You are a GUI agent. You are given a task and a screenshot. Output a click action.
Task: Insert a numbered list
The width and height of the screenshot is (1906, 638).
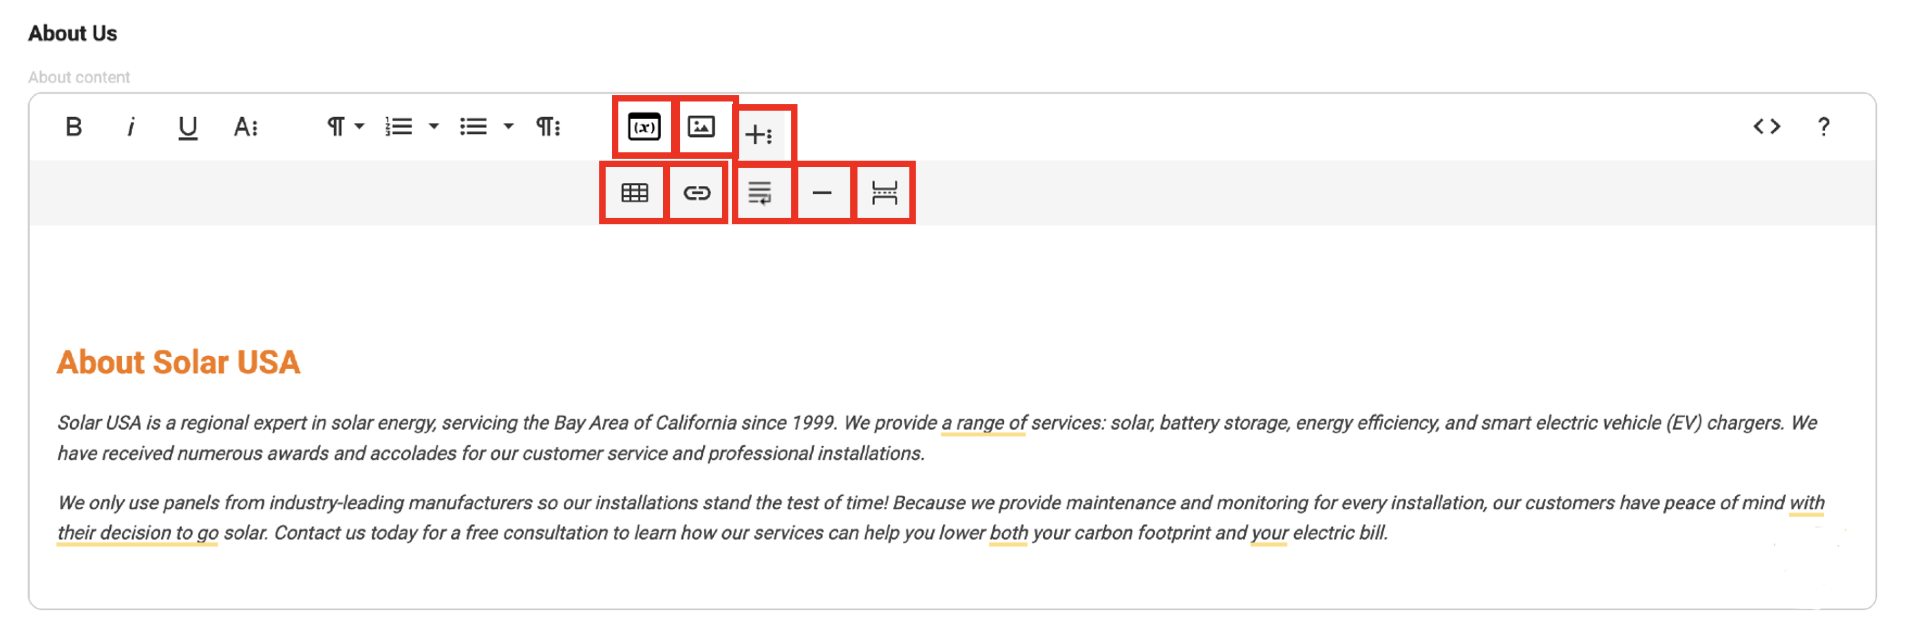[399, 127]
